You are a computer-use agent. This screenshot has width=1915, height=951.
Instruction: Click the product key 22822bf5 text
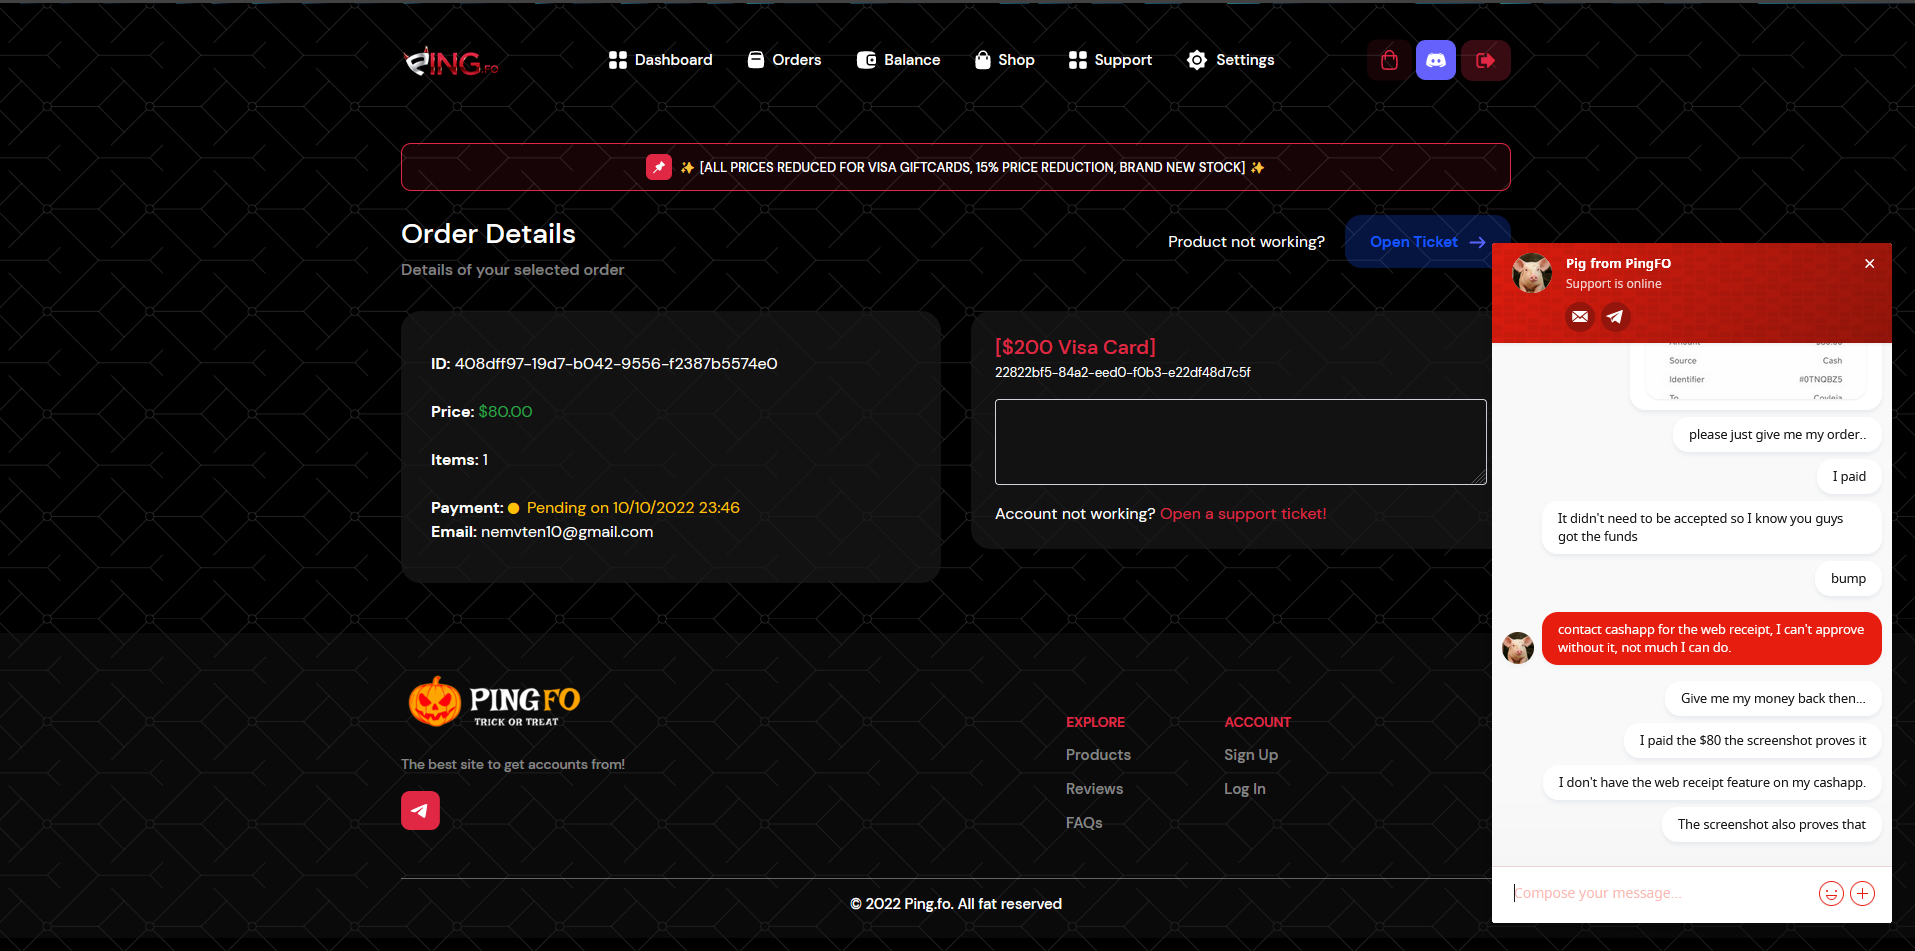[x=1122, y=372]
